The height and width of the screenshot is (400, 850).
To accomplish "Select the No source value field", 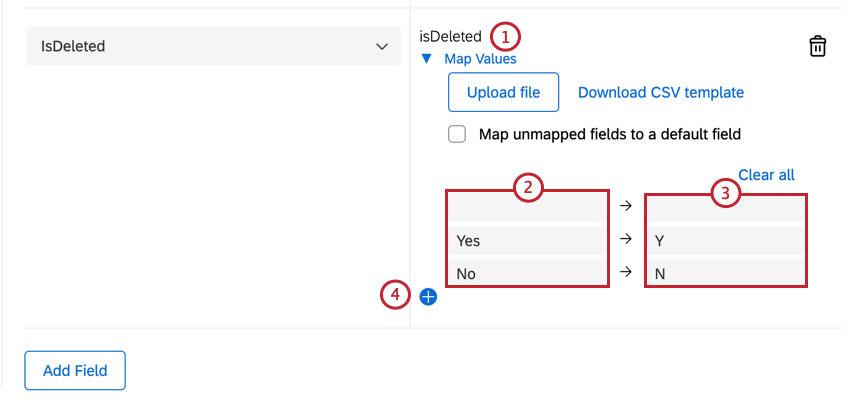I will [528, 272].
